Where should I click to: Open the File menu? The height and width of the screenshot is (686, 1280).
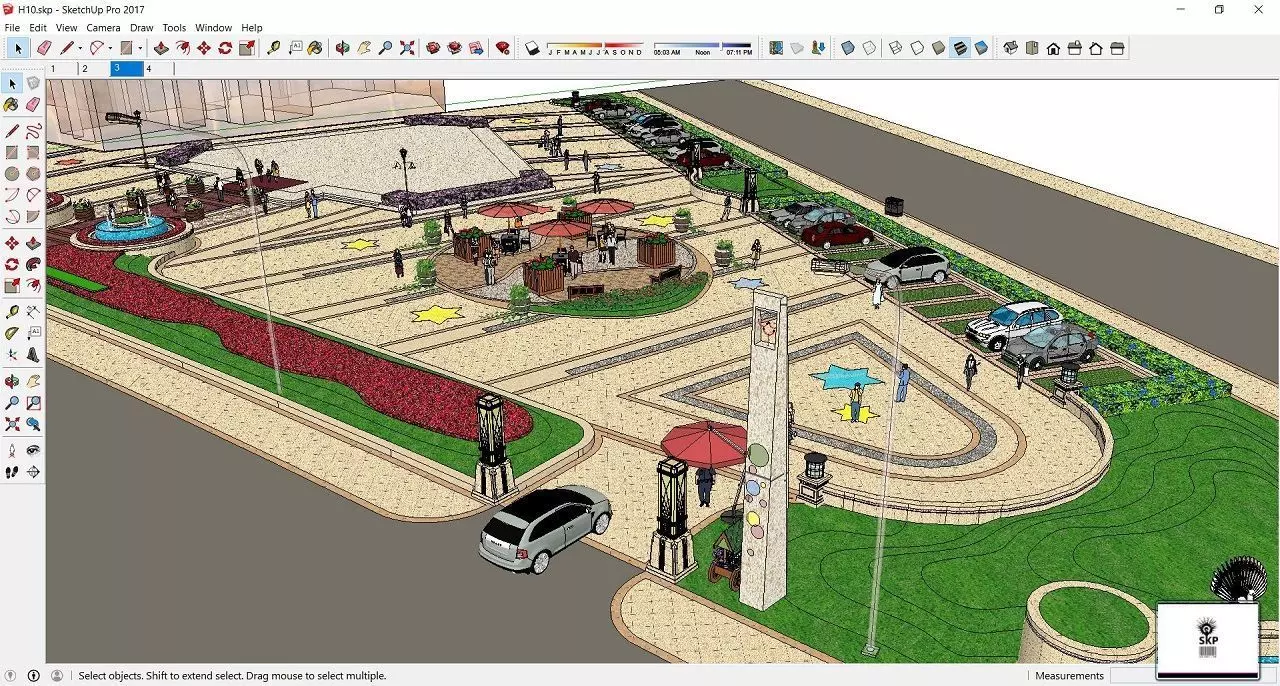pyautogui.click(x=12, y=28)
